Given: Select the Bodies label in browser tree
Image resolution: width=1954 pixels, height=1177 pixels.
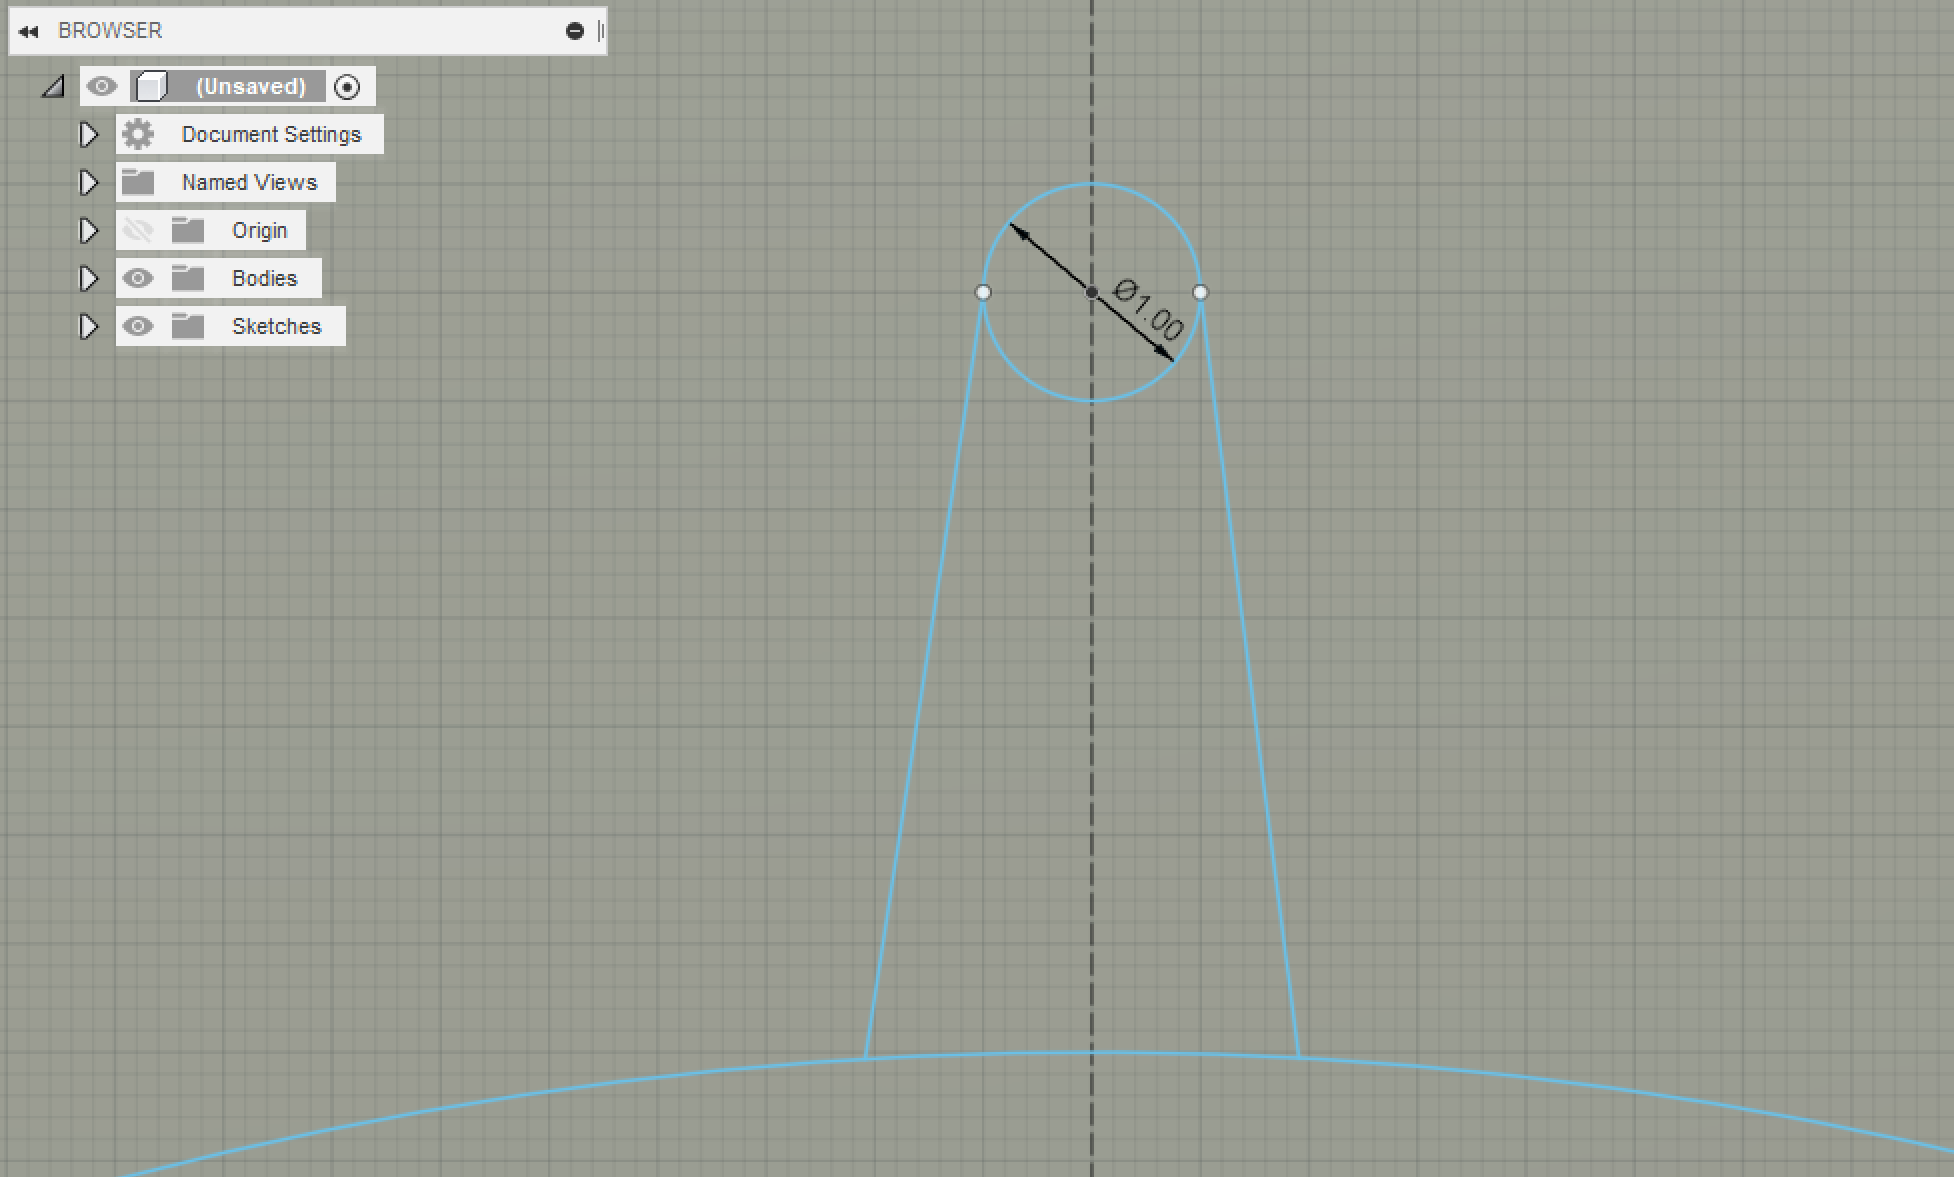Looking at the screenshot, I should pos(264,278).
